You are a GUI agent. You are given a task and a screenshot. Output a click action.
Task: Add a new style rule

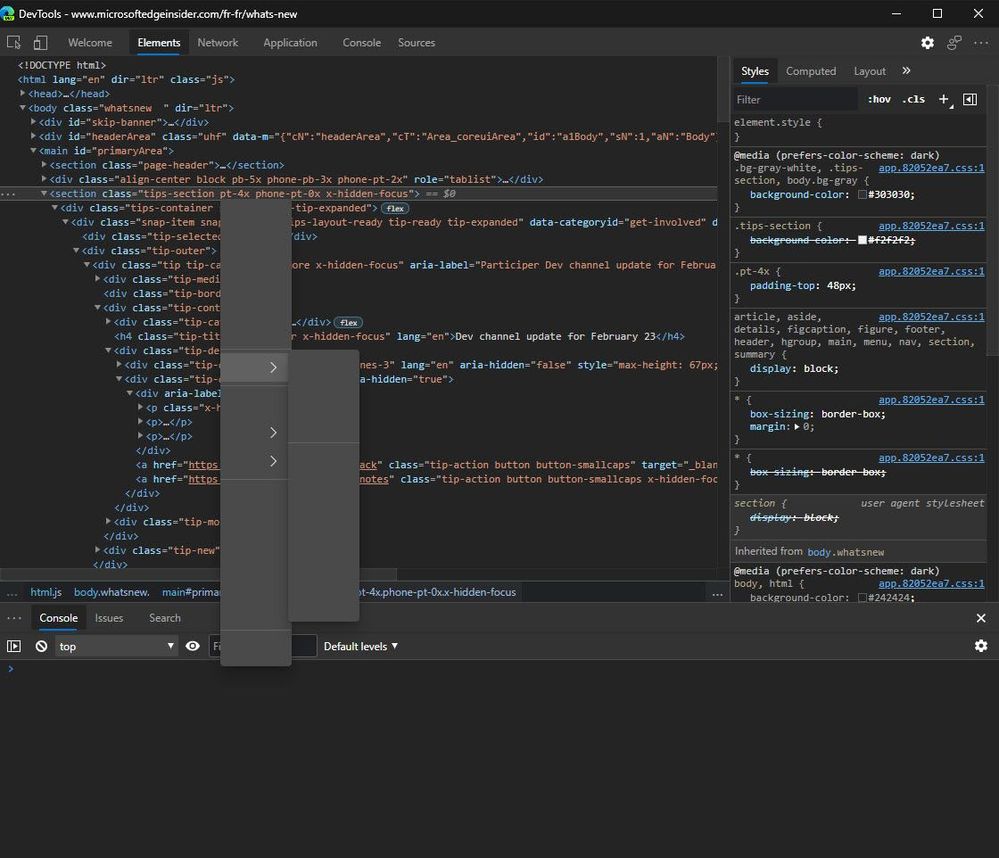coord(943,99)
